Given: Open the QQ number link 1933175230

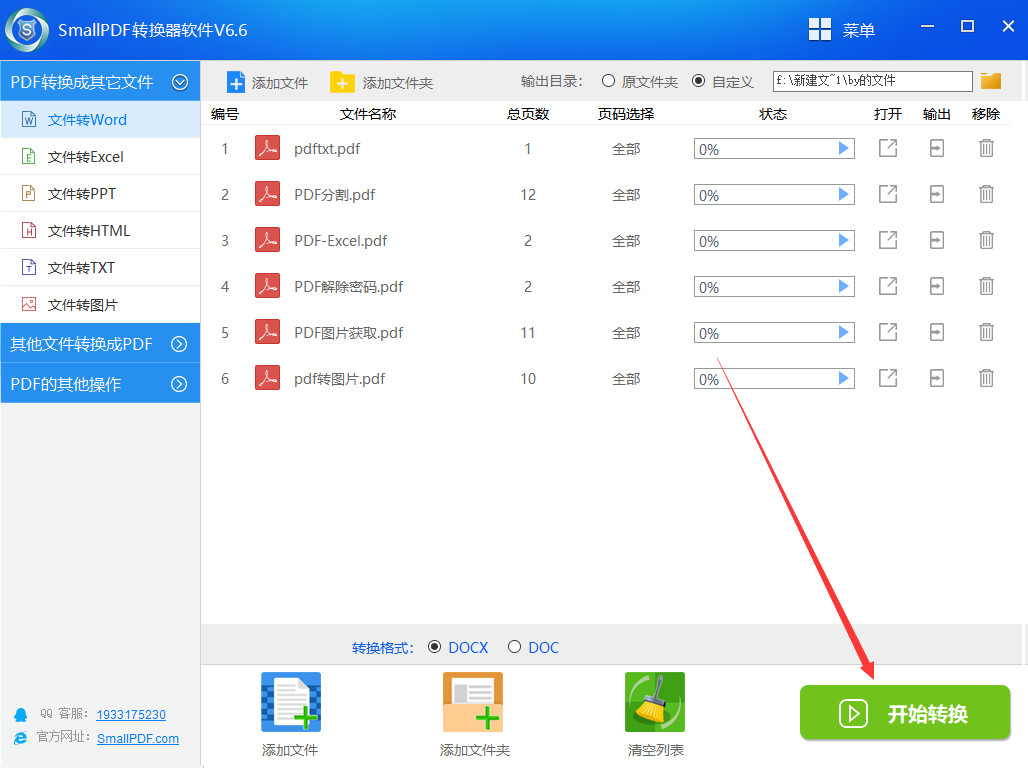Looking at the screenshot, I should pyautogui.click(x=131, y=715).
